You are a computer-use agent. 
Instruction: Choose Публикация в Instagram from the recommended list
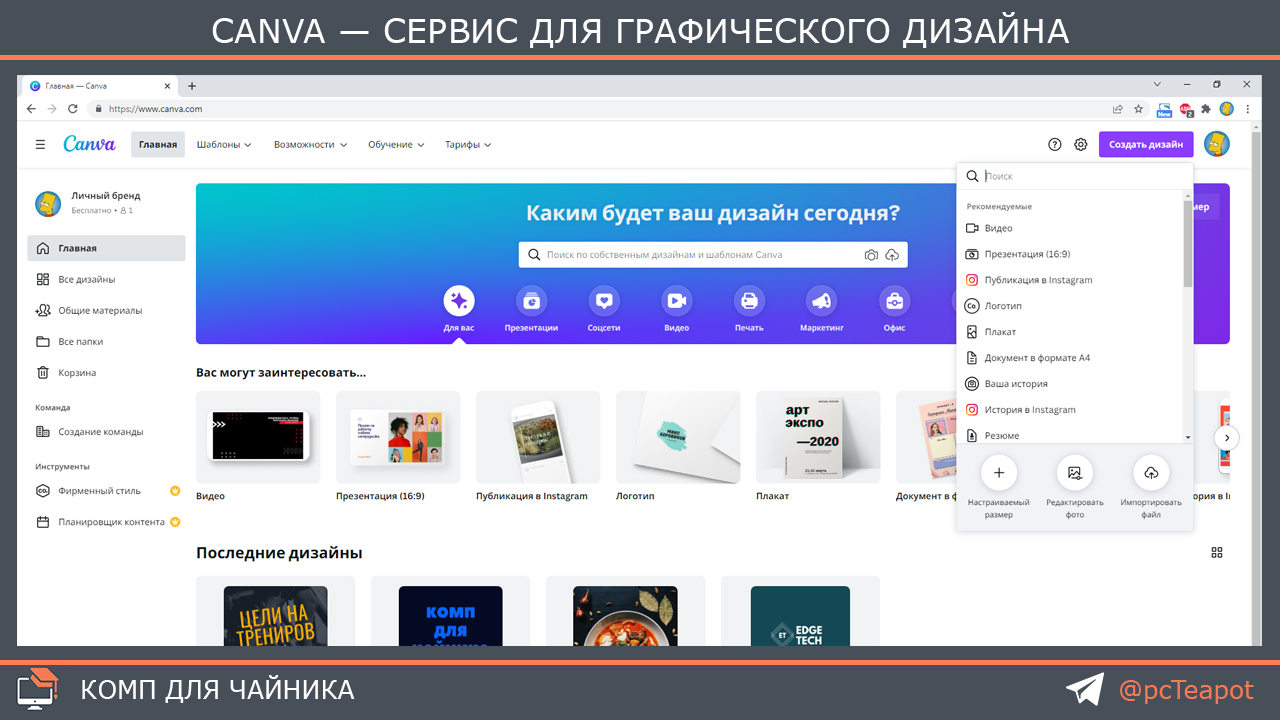coord(1070,280)
